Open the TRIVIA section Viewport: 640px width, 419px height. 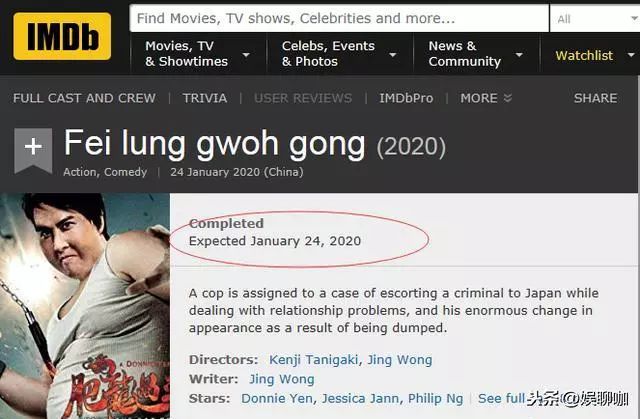coord(205,98)
